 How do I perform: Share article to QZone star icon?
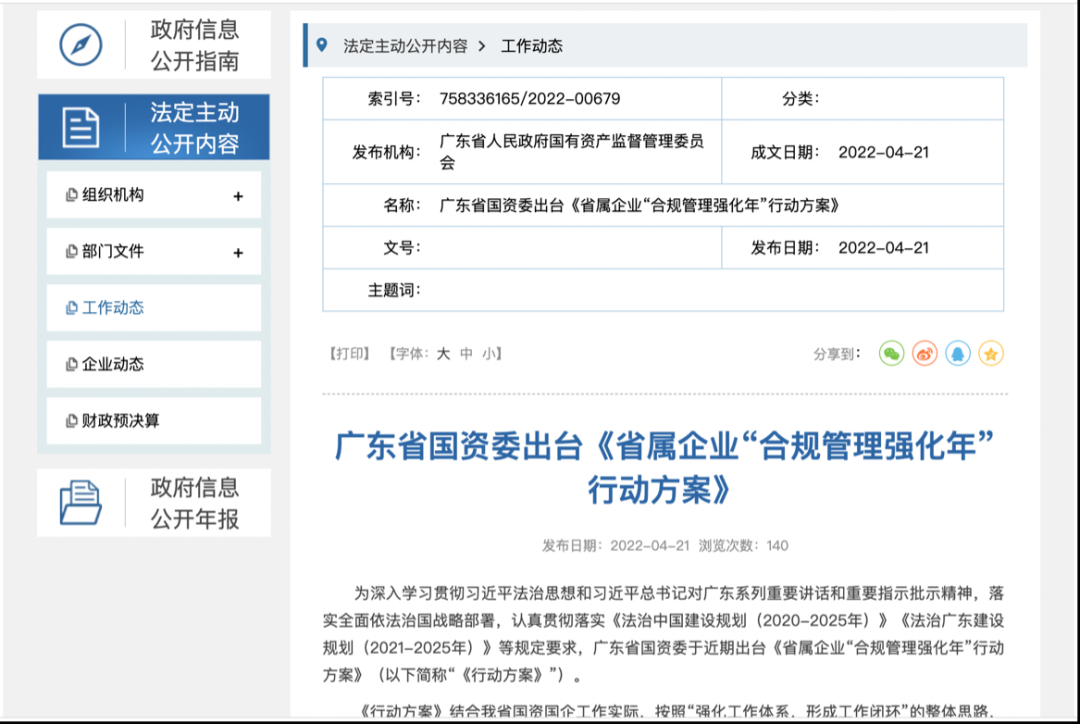click(990, 353)
